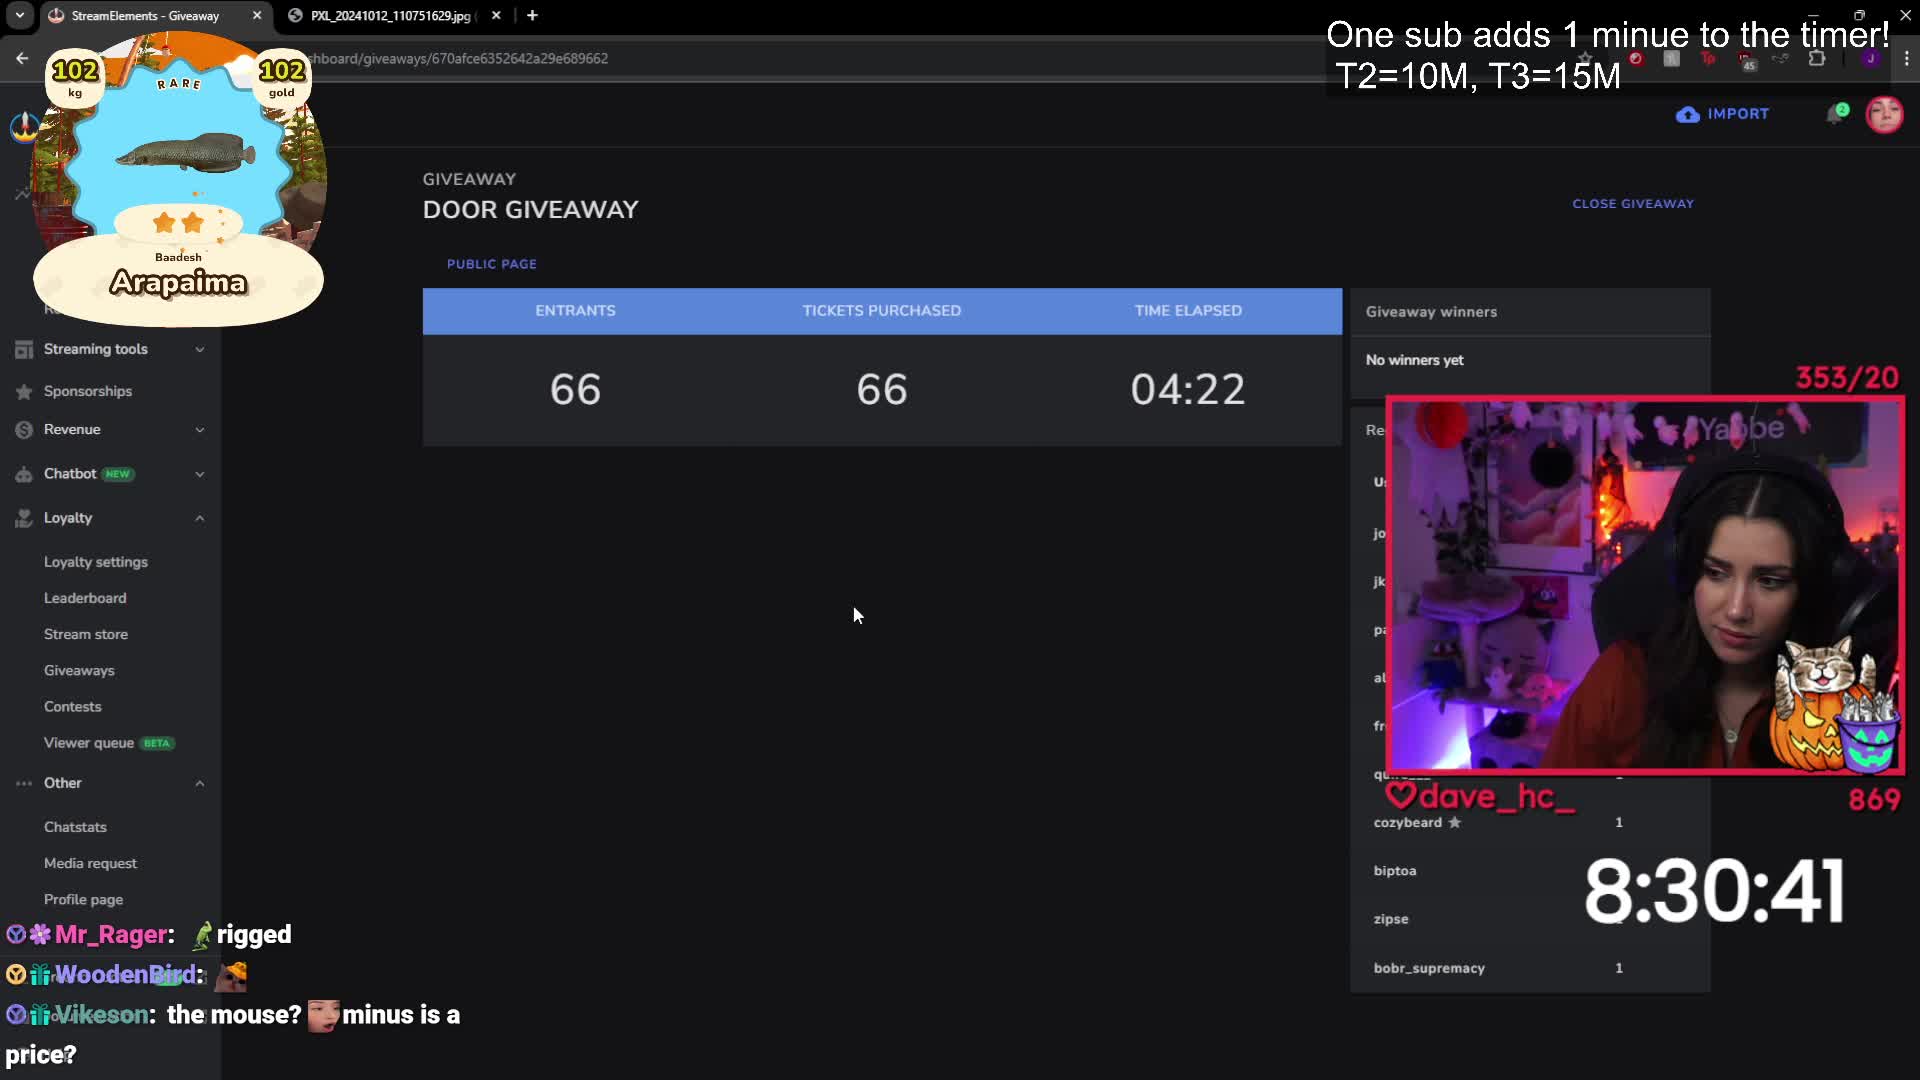Click the Import cloud icon
Image resolution: width=1920 pixels, height=1080 pixels.
pyautogui.click(x=1688, y=114)
